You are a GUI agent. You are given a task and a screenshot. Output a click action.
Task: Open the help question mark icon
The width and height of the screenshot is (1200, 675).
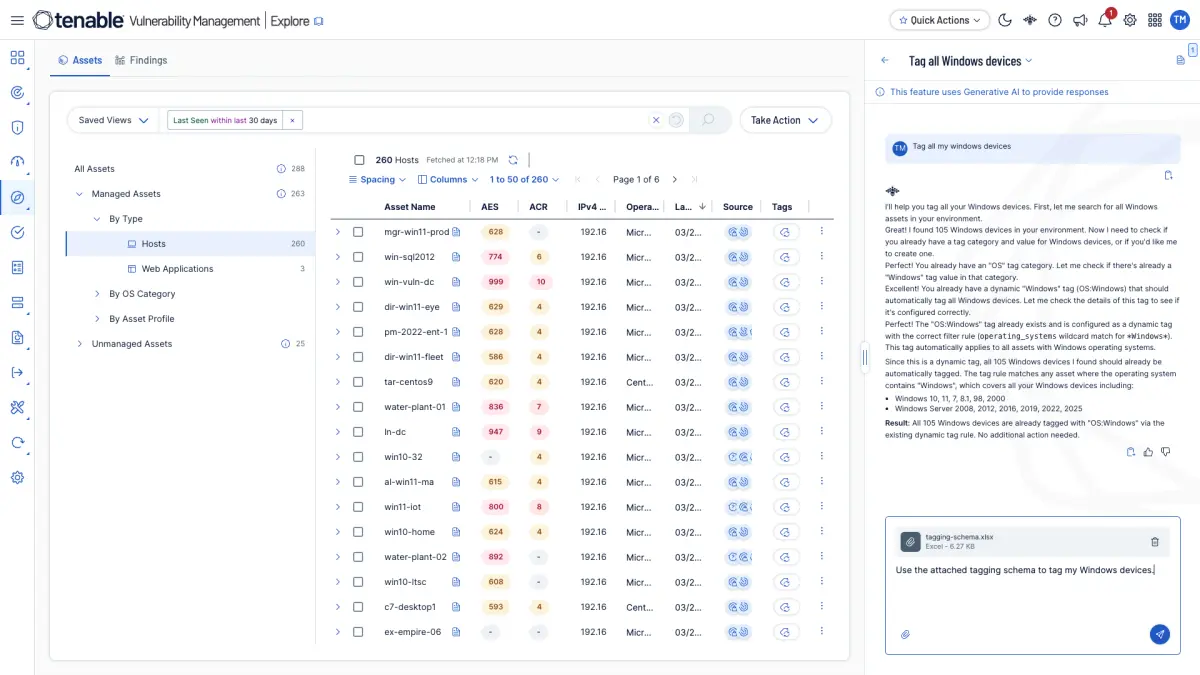pos(1055,20)
